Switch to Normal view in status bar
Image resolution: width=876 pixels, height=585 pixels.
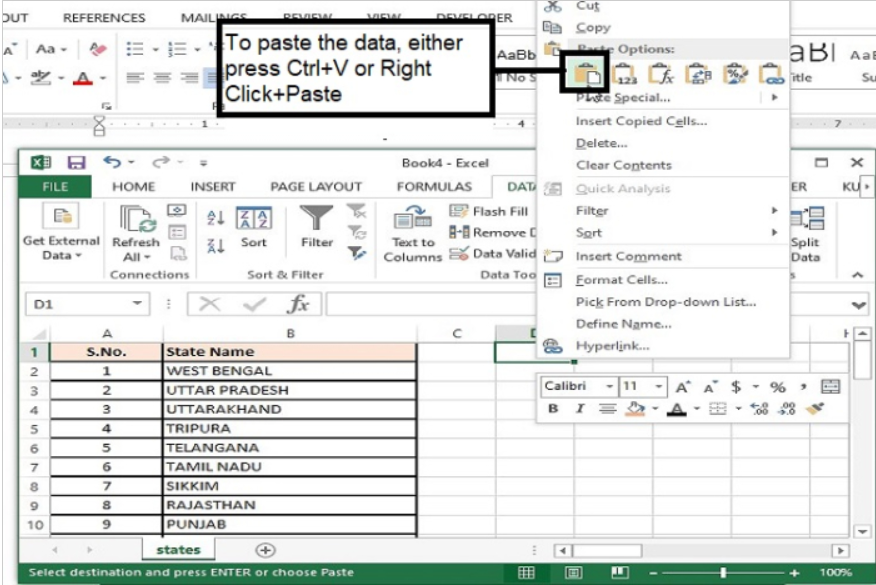point(526,572)
